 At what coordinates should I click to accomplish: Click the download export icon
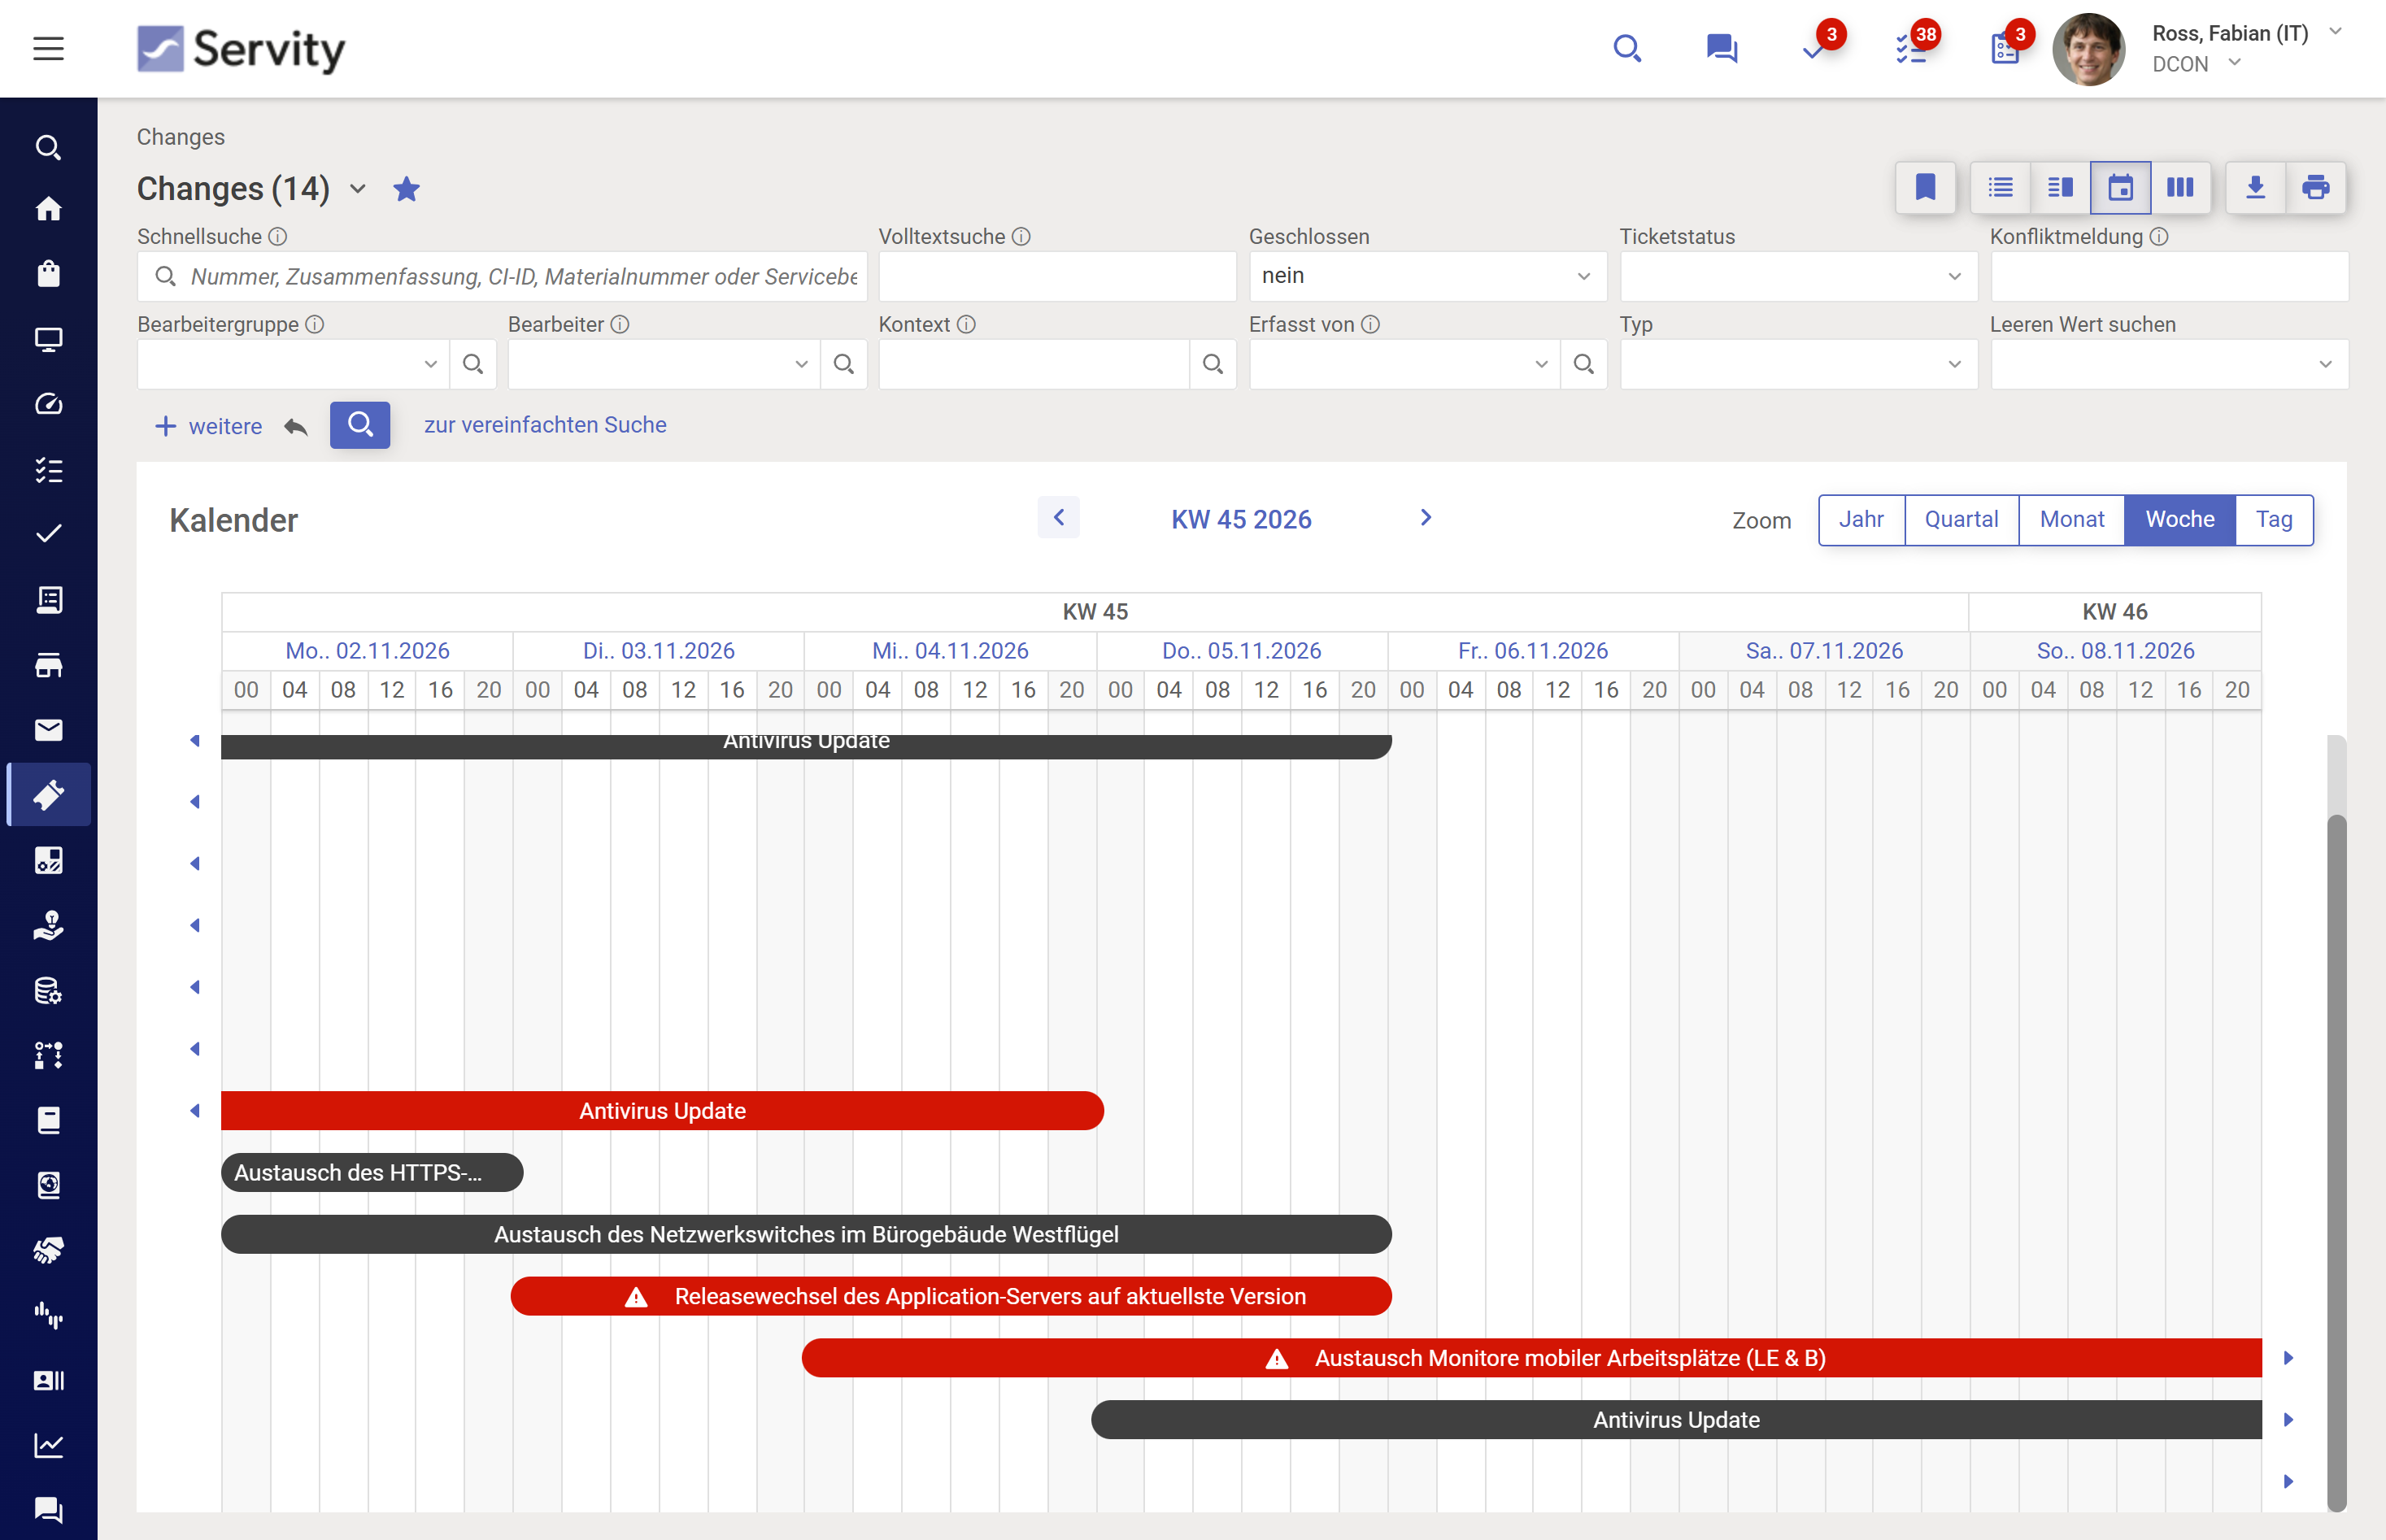tap(2255, 187)
